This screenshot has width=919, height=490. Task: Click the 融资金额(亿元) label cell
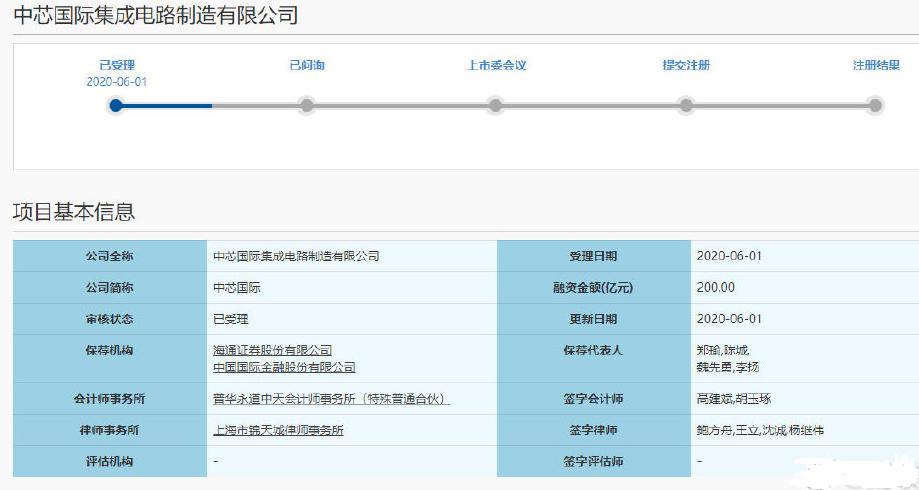(x=594, y=288)
